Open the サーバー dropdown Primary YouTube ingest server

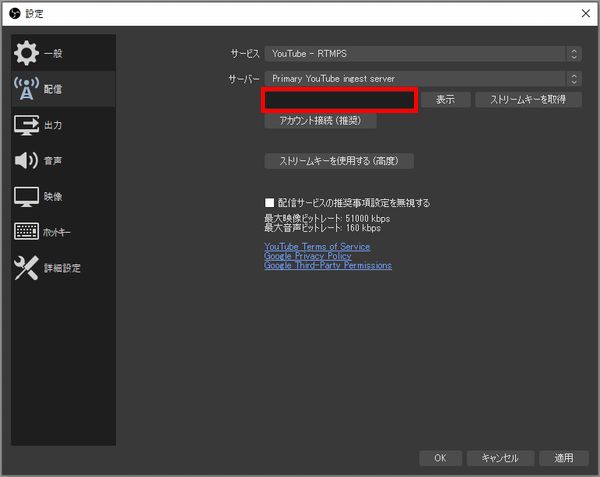(423, 79)
